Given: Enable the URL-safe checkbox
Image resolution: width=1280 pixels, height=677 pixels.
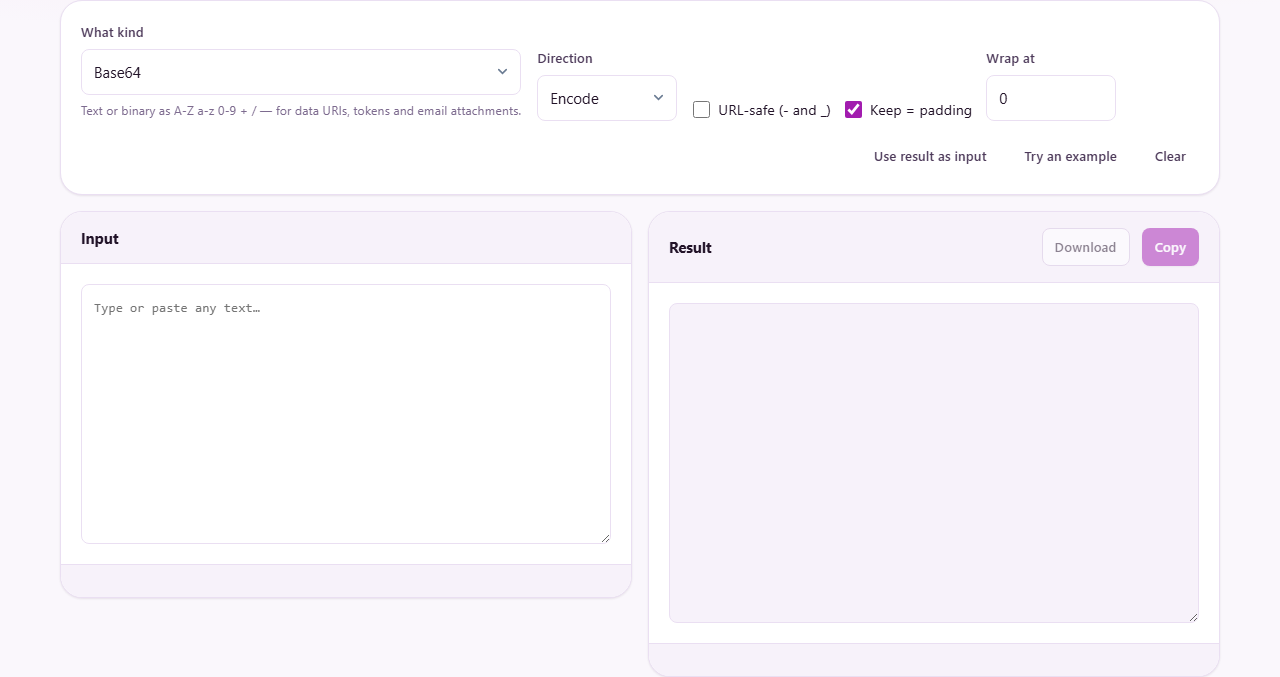Looking at the screenshot, I should (x=702, y=110).
